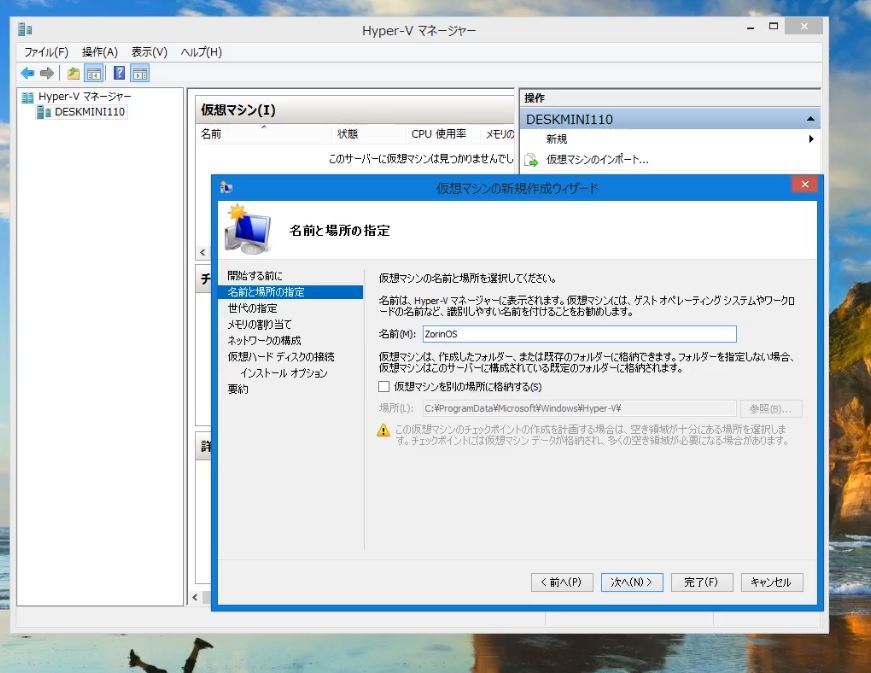Image resolution: width=871 pixels, height=673 pixels.
Task: Open the ファイル(F) menu
Action: point(46,52)
